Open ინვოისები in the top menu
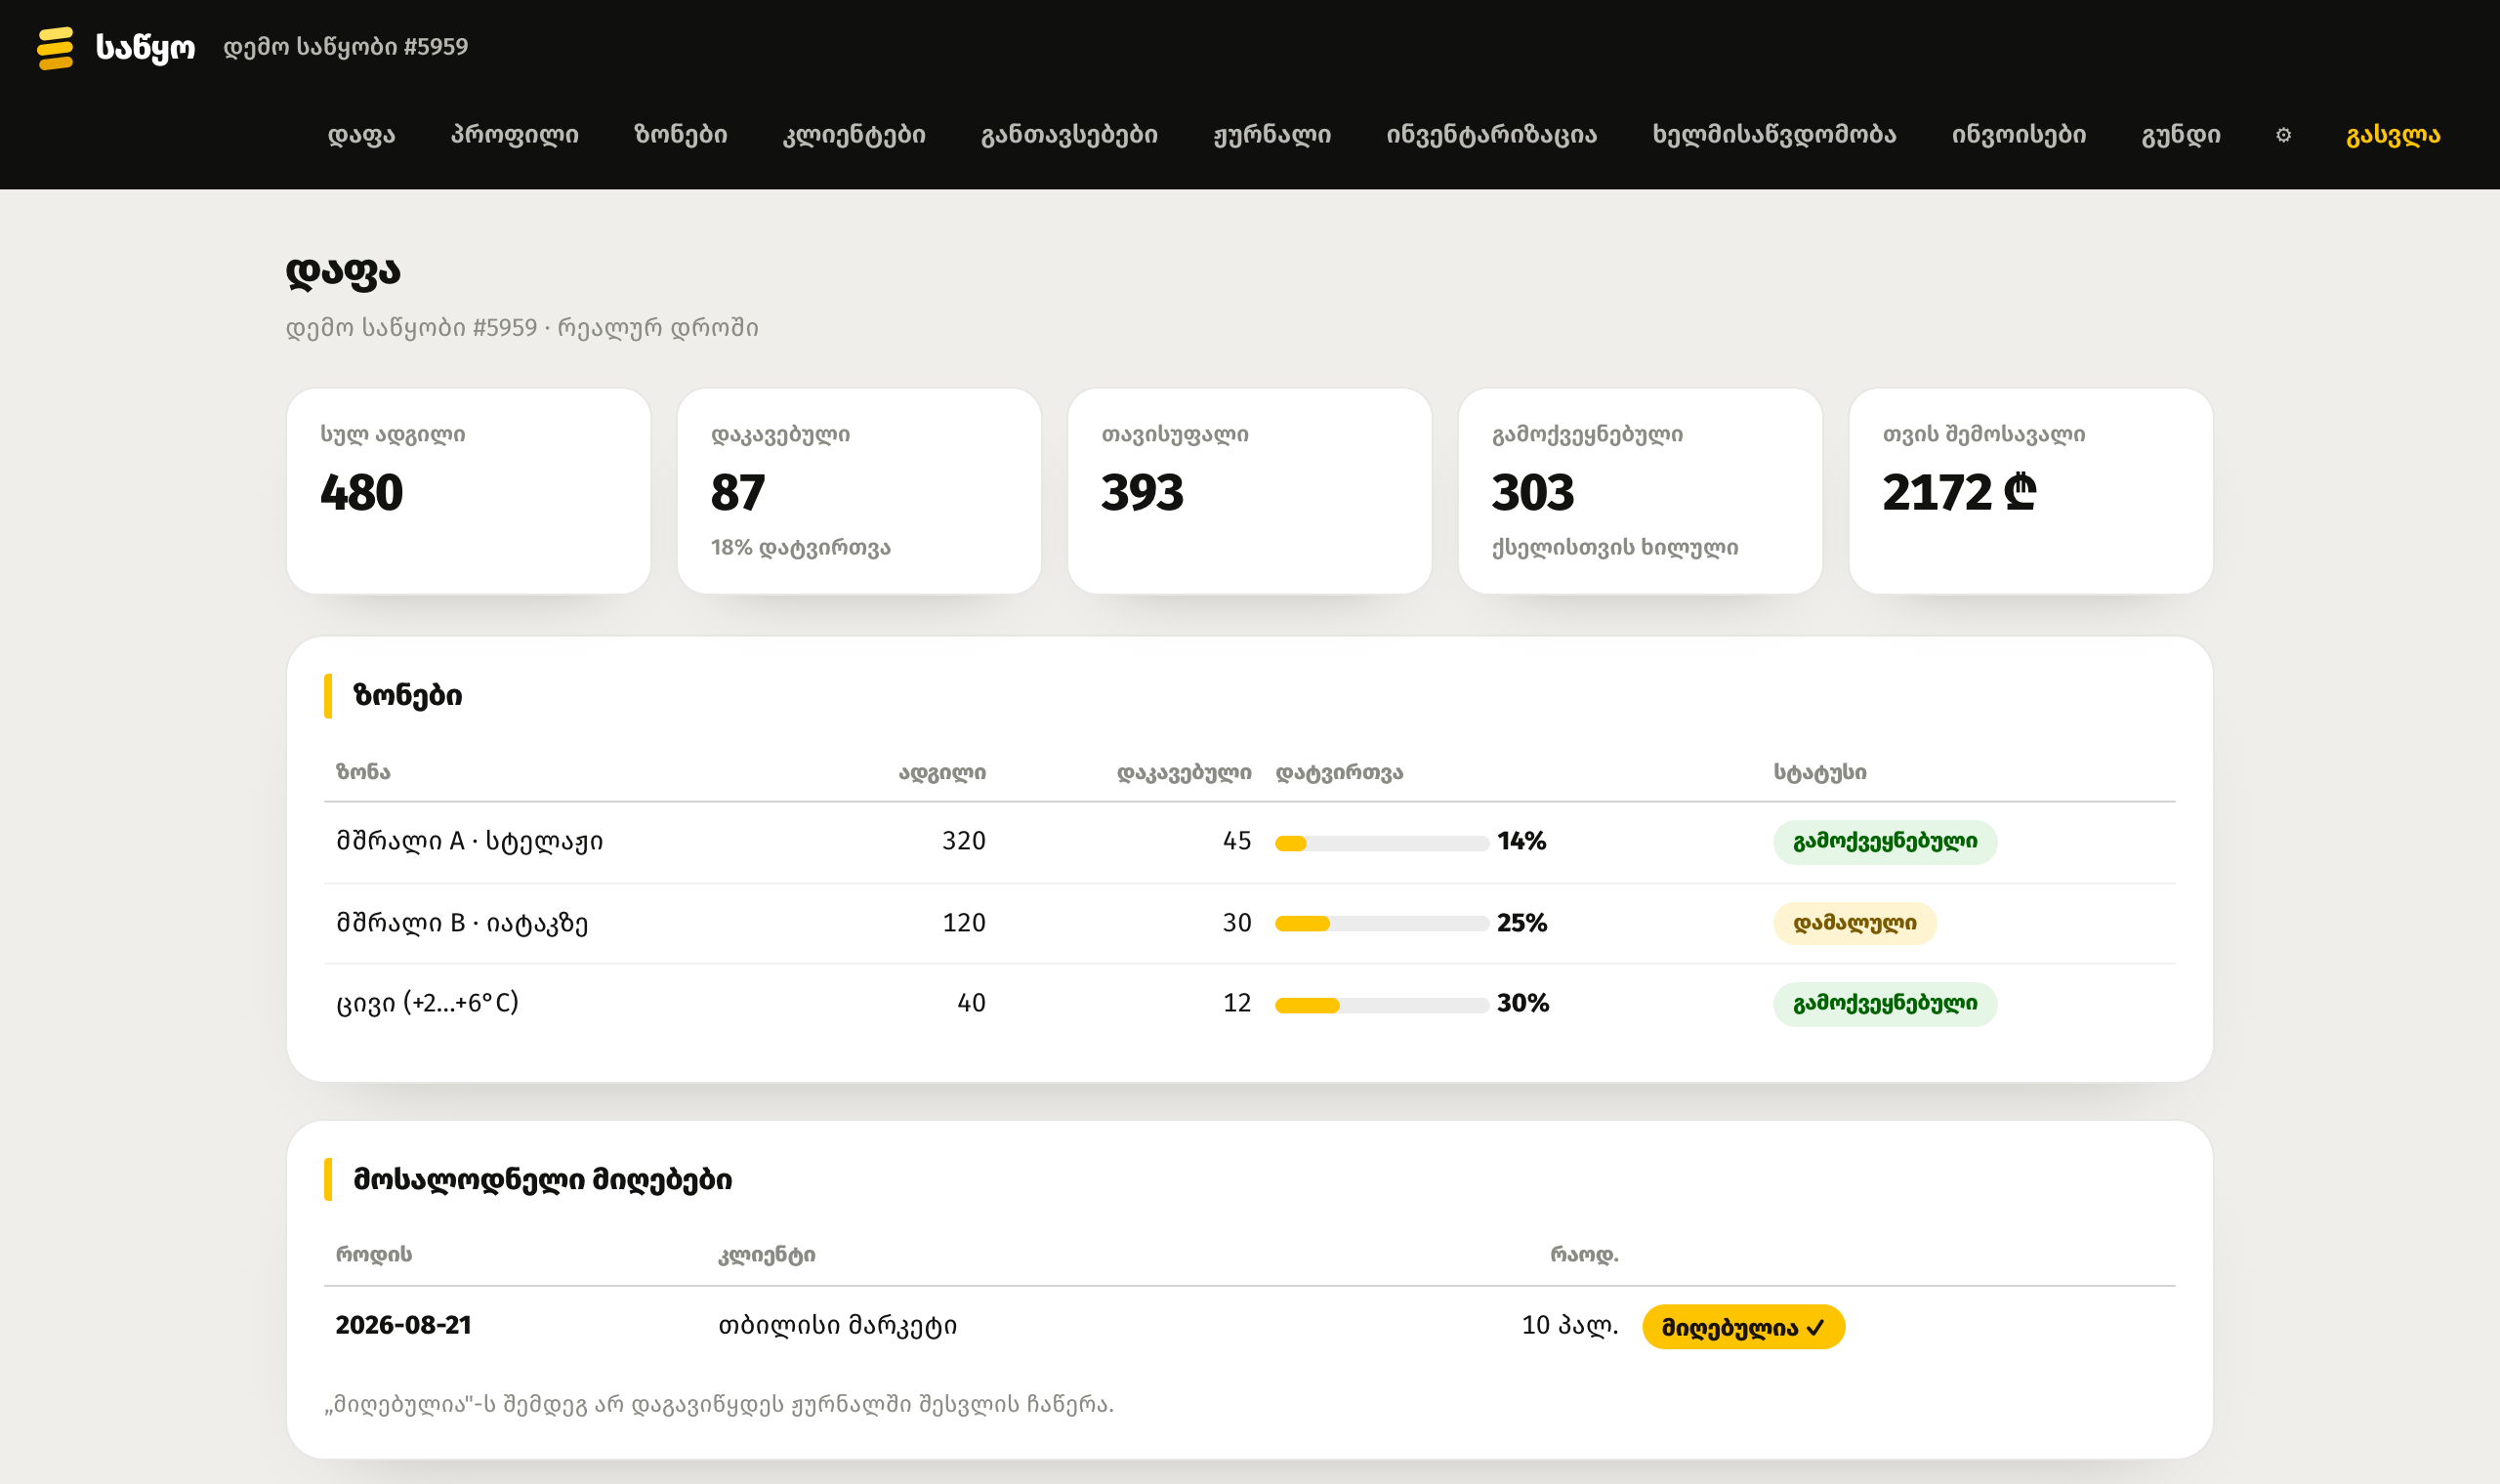The width and height of the screenshot is (2500, 1484). [x=2018, y=135]
